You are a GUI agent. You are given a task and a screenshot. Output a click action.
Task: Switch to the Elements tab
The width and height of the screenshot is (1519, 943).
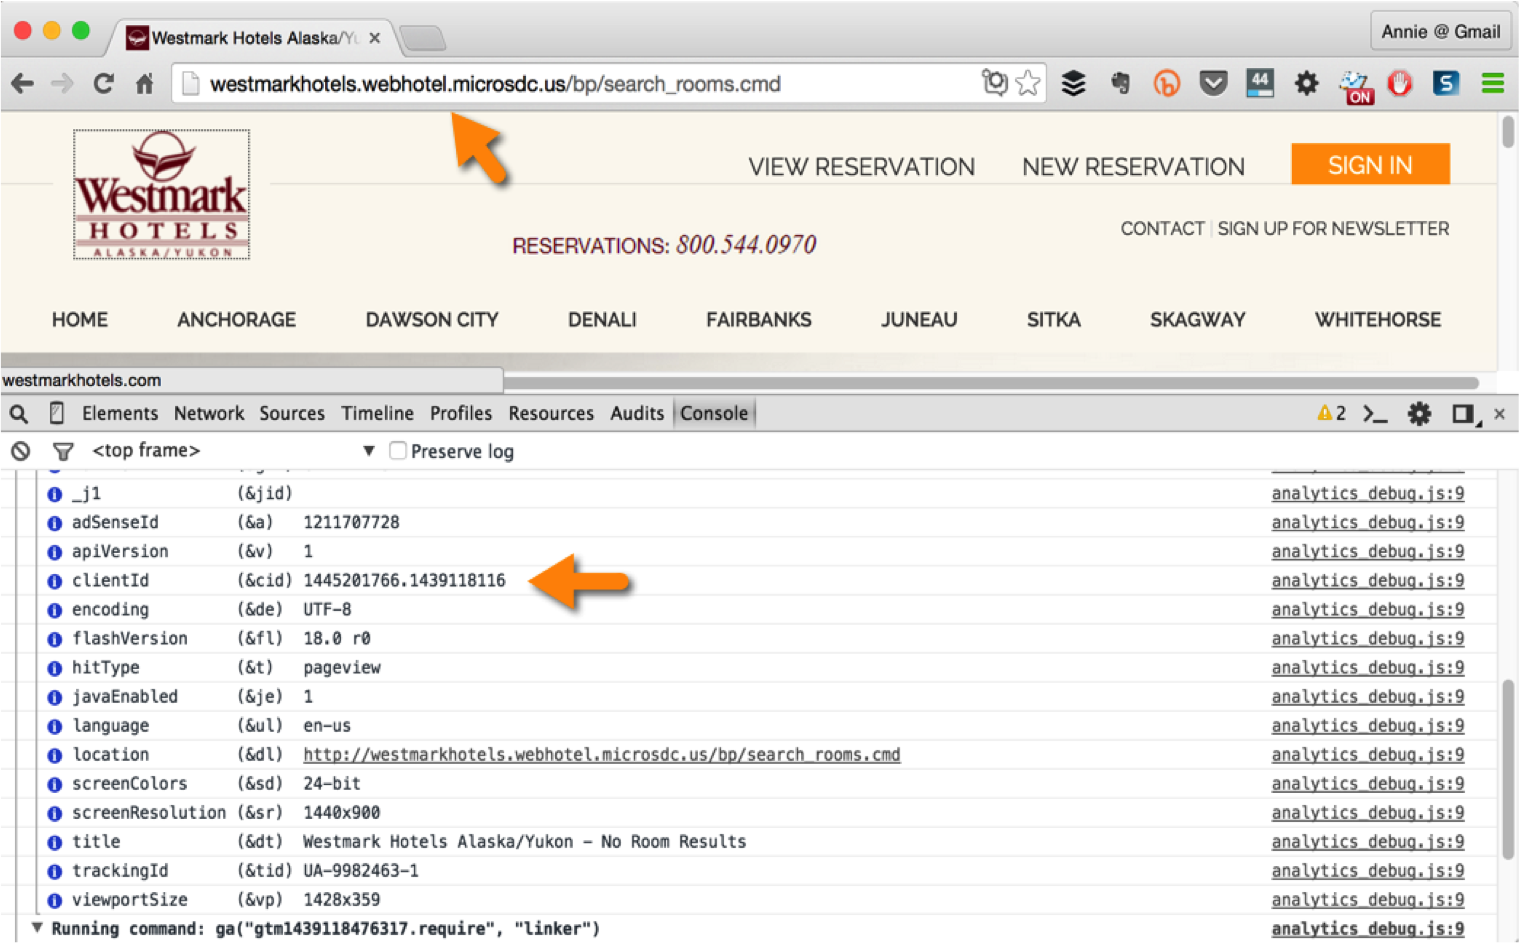pyautogui.click(x=120, y=413)
